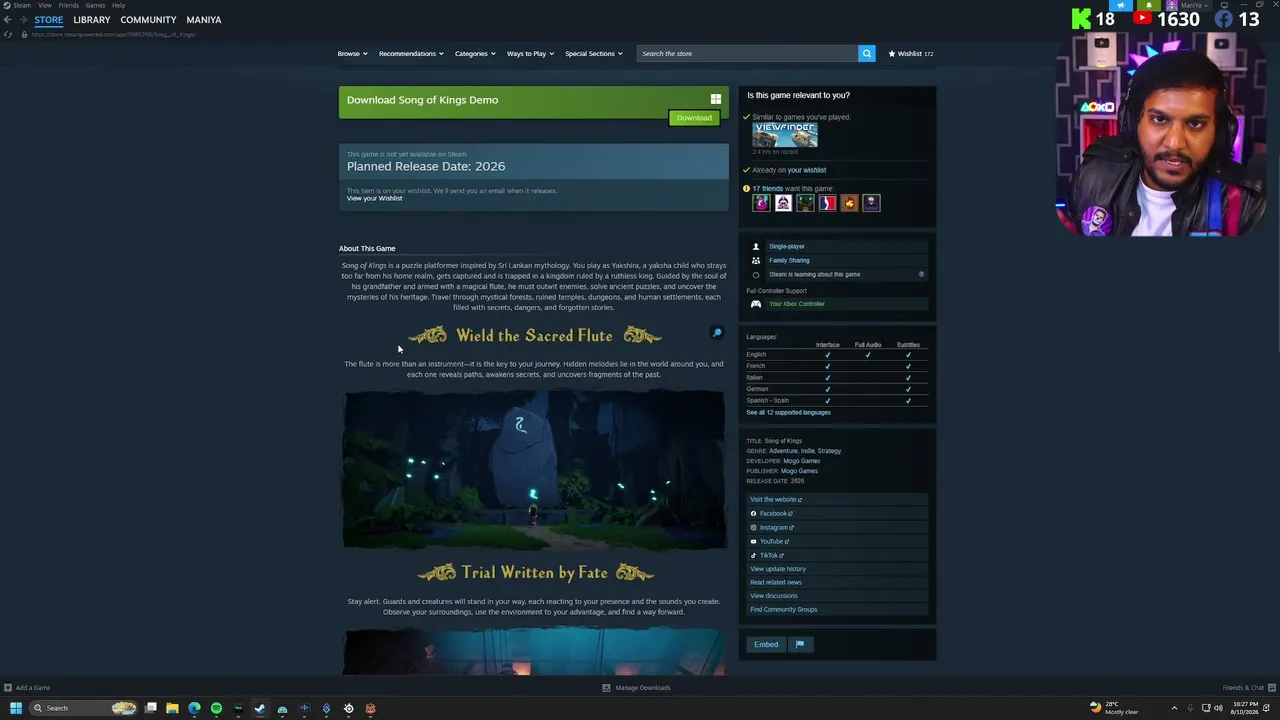1280x720 pixels.
Task: Click the Steam store URL address bar
Action: [x=113, y=35]
